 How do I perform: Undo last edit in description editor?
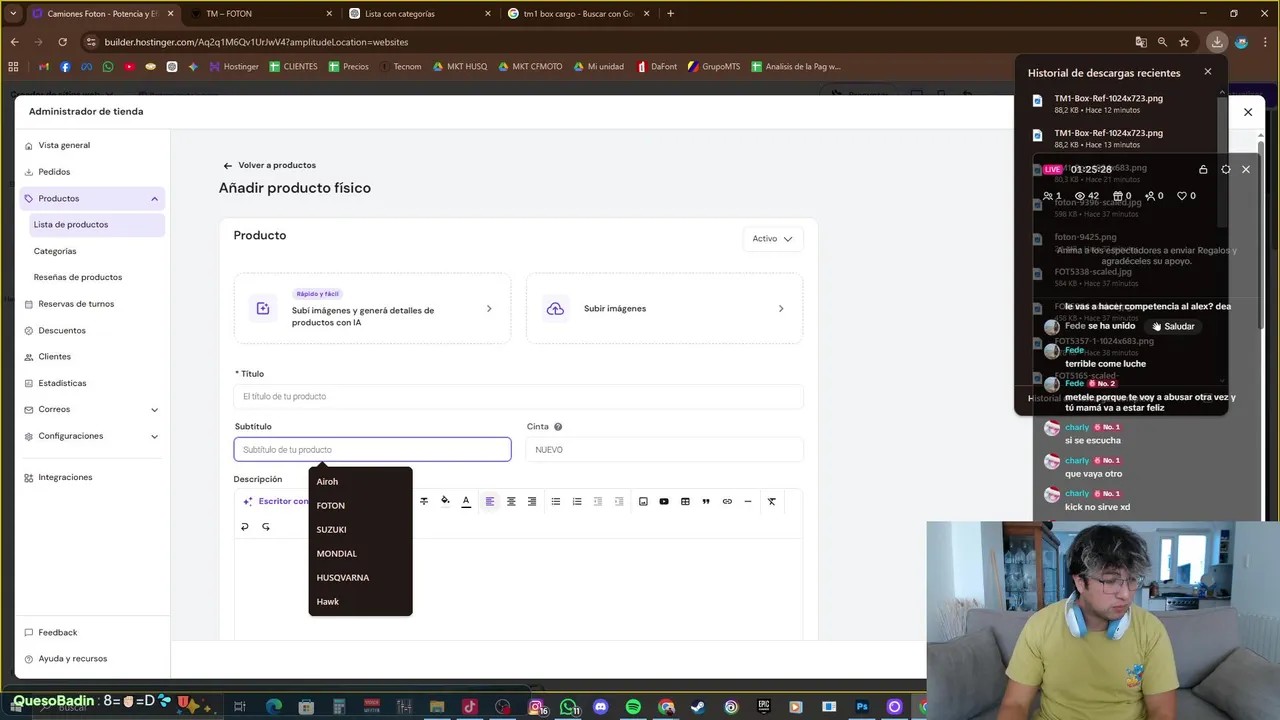coord(245,526)
